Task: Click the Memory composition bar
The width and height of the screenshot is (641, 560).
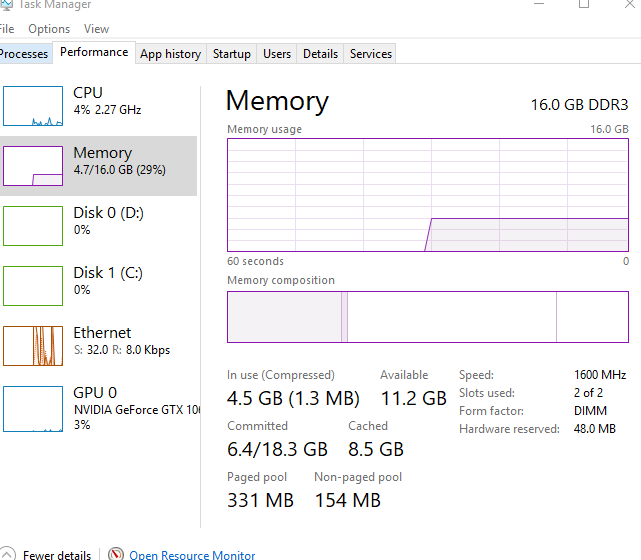Action: (x=427, y=317)
